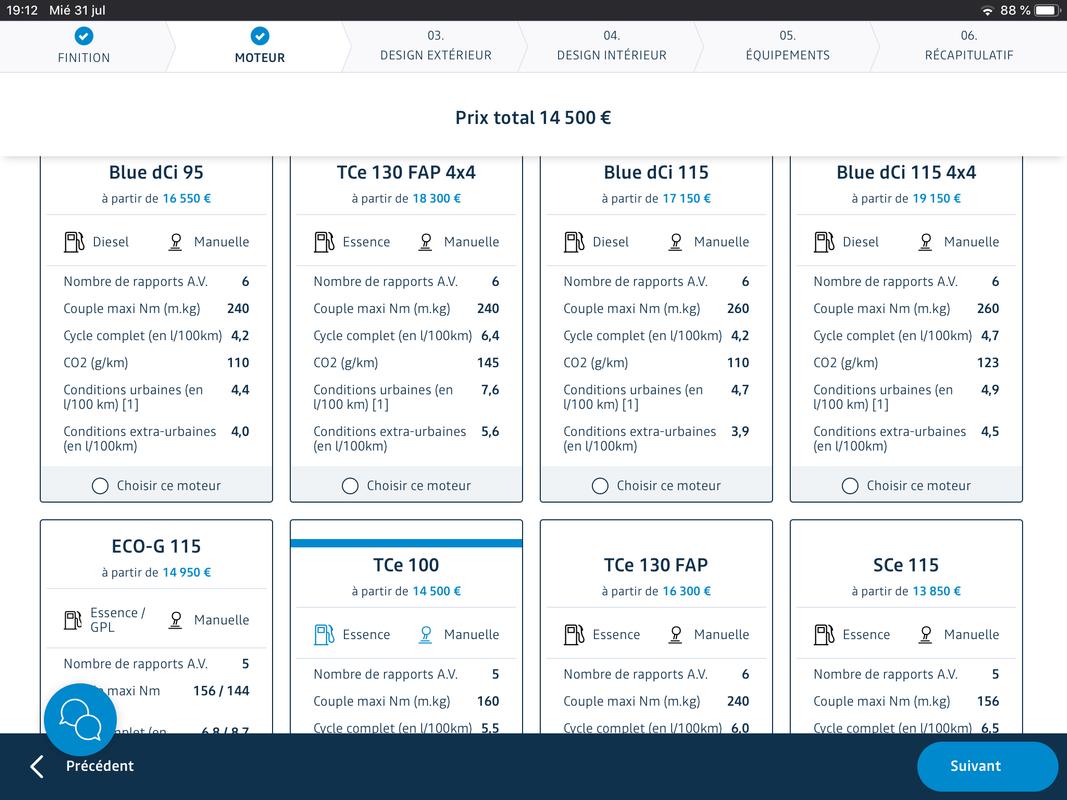
Task: Open the chat bubble assistant icon
Action: (80, 719)
